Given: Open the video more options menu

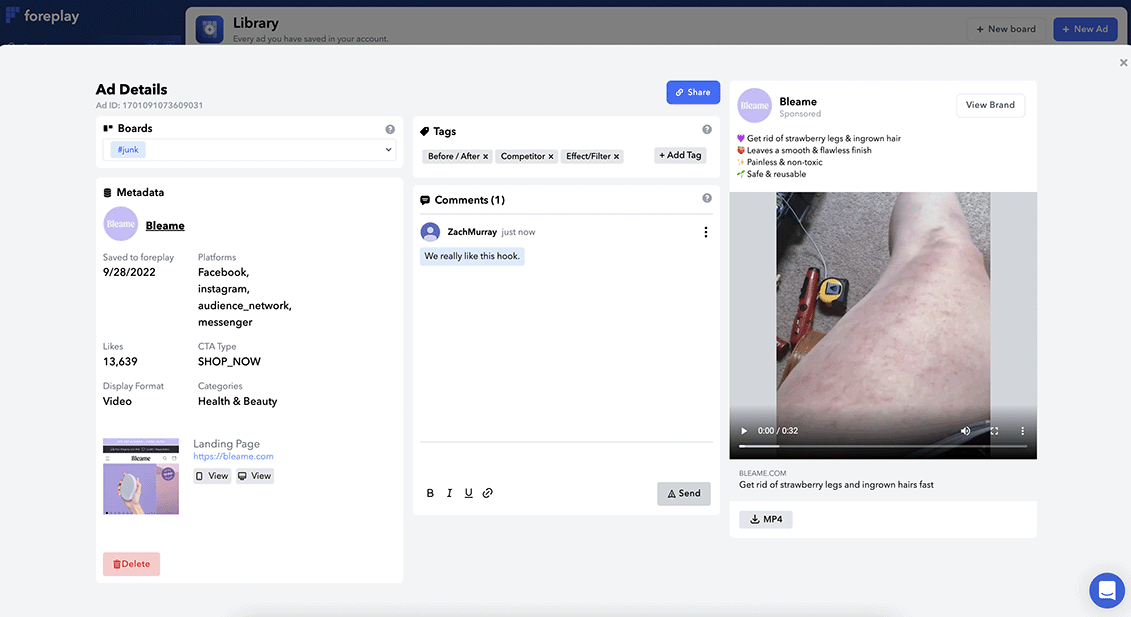Looking at the screenshot, I should pos(1022,431).
